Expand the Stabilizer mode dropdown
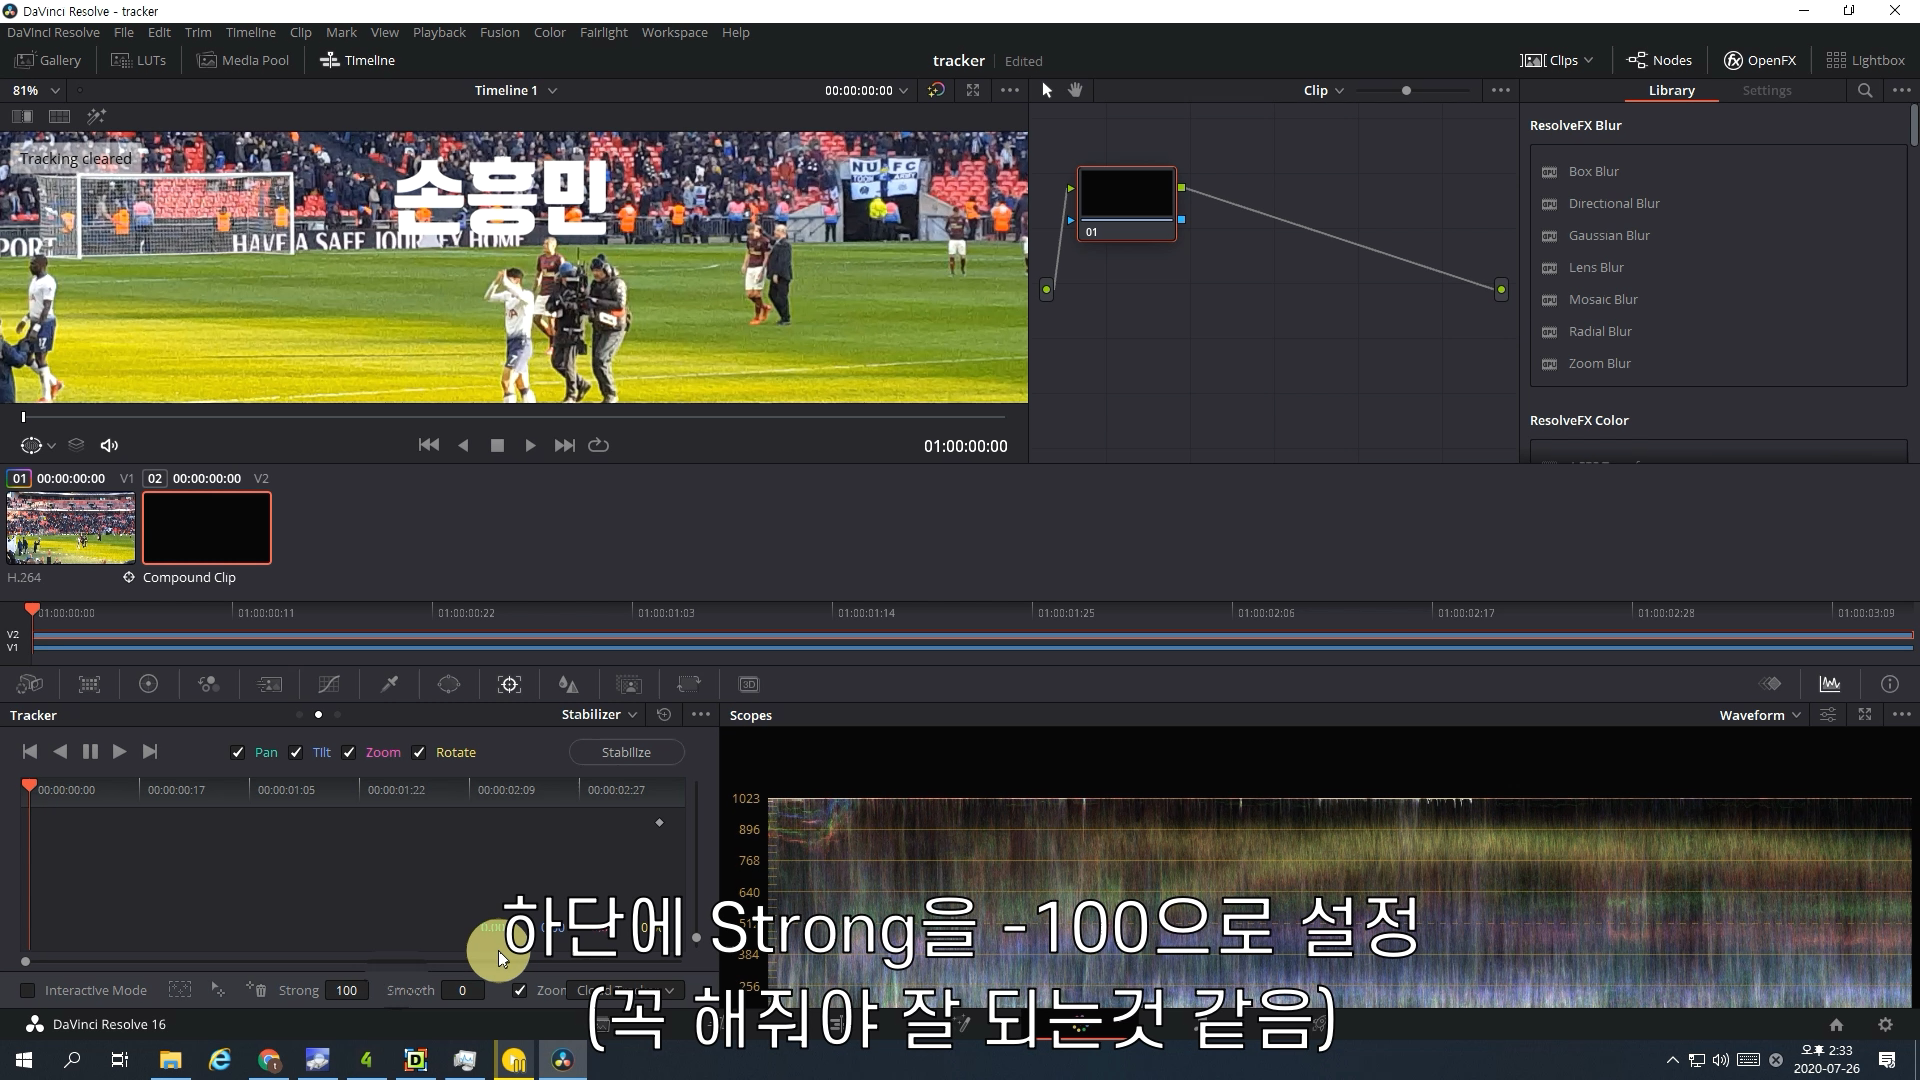Image resolution: width=1920 pixels, height=1080 pixels. point(599,714)
